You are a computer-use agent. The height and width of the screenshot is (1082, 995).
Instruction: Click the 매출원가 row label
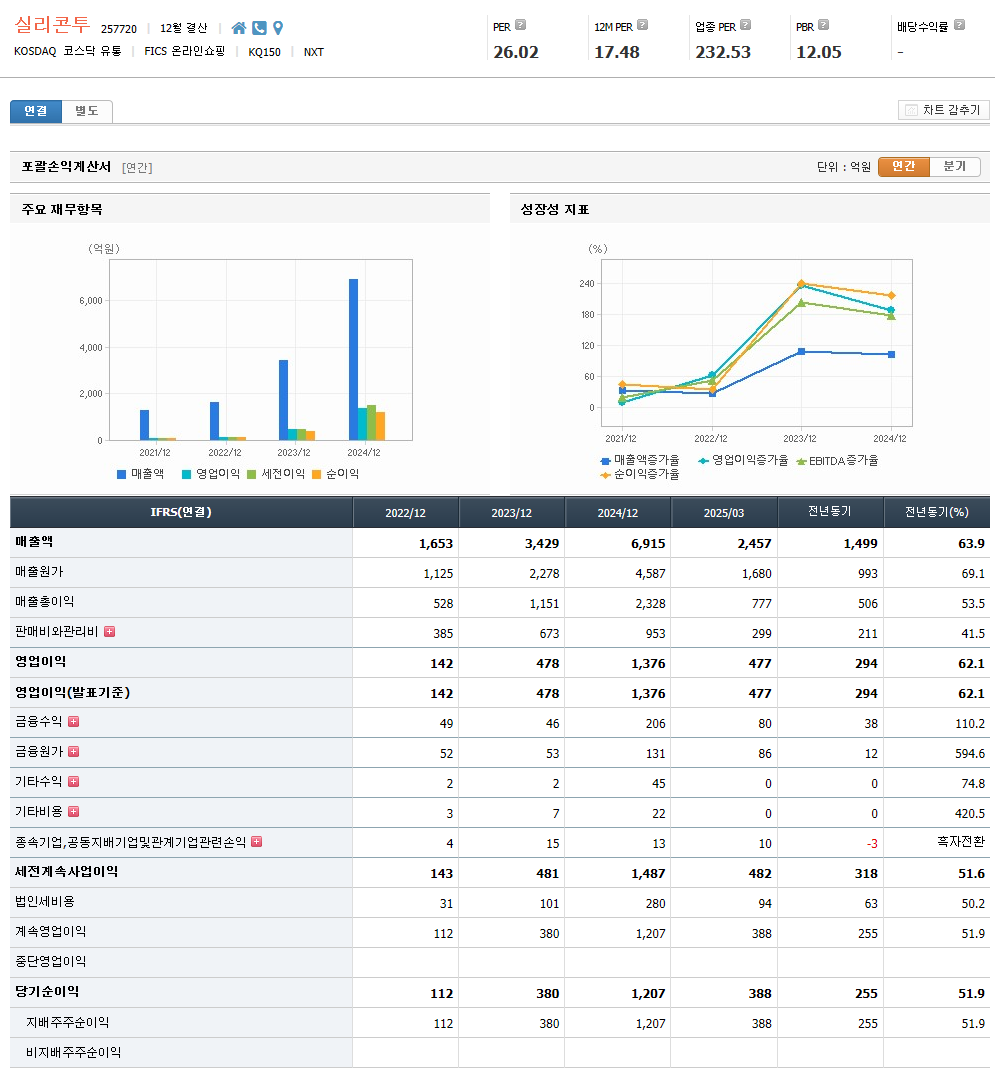tap(39, 572)
